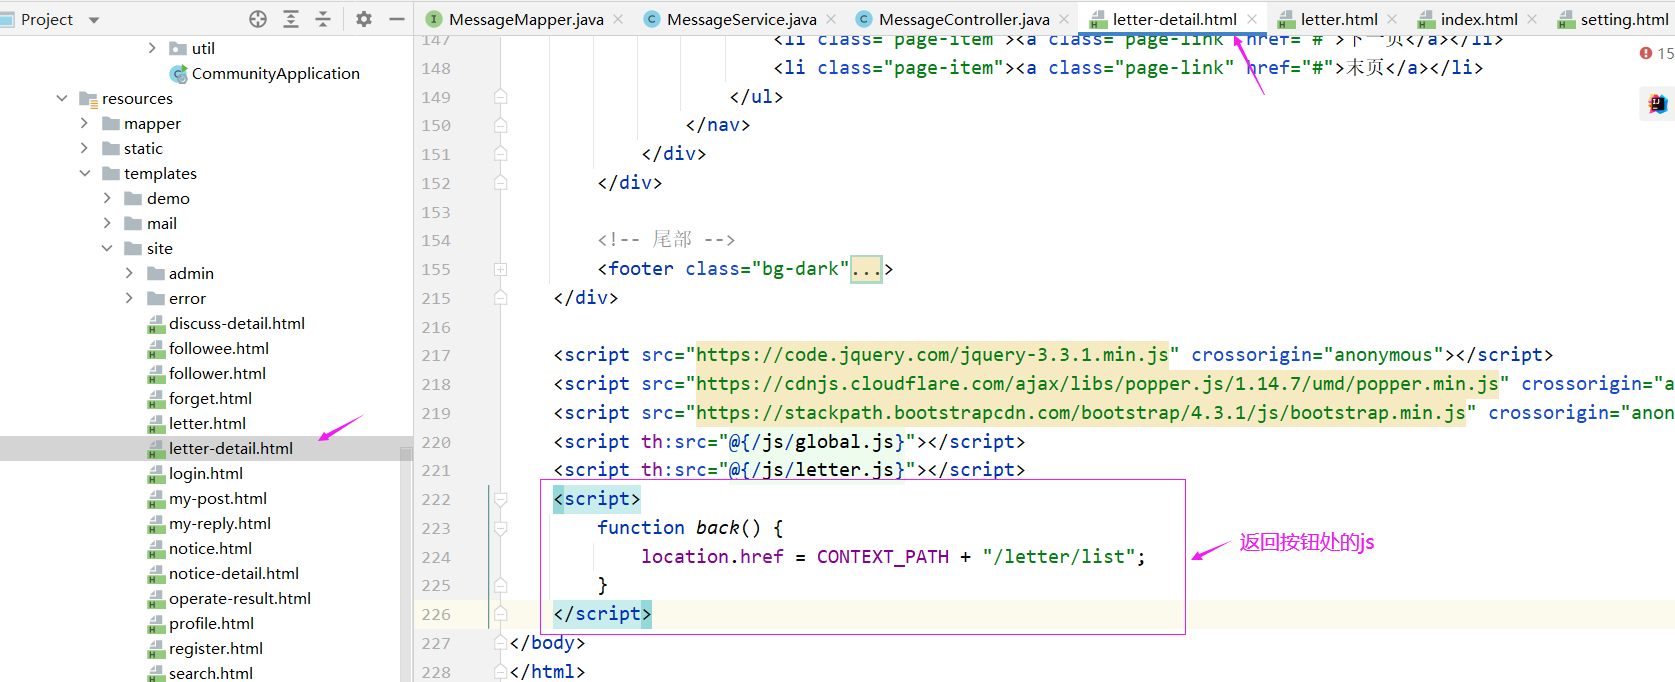
Task: Switch to setting.html editor tab
Action: click(x=1624, y=19)
